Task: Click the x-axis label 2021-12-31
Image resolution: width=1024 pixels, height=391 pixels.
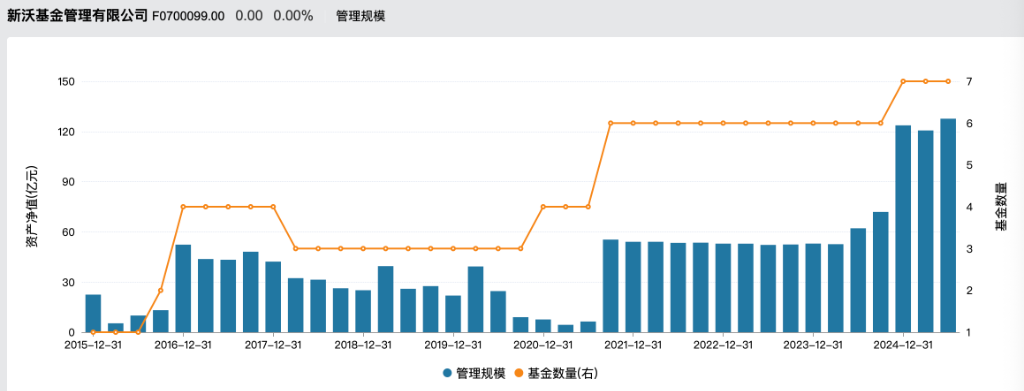Action: click(x=633, y=345)
